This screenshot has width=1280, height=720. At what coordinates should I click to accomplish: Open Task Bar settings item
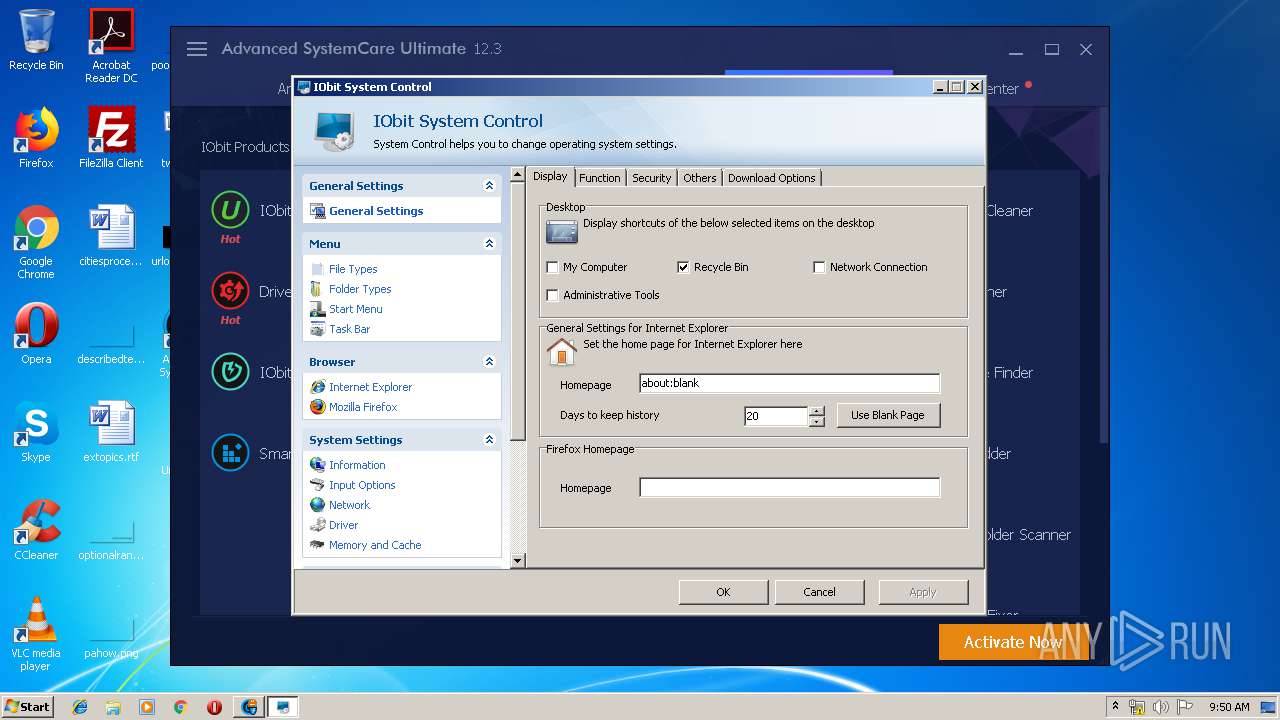[349, 329]
